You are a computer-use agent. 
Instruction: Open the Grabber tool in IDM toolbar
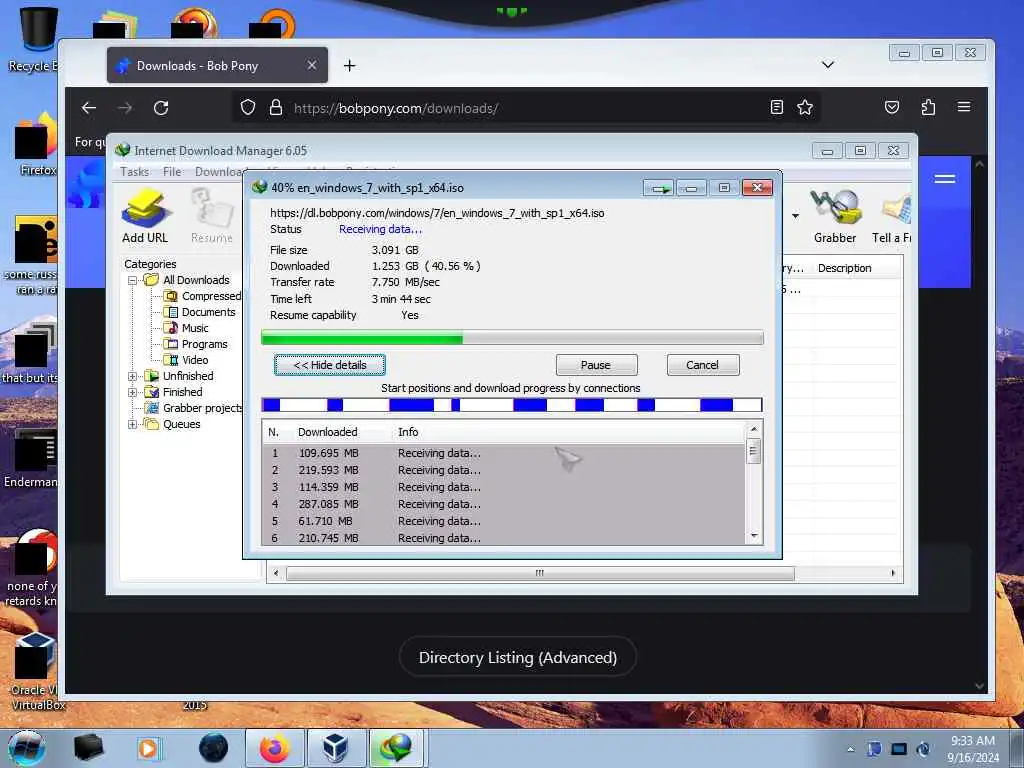[835, 216]
